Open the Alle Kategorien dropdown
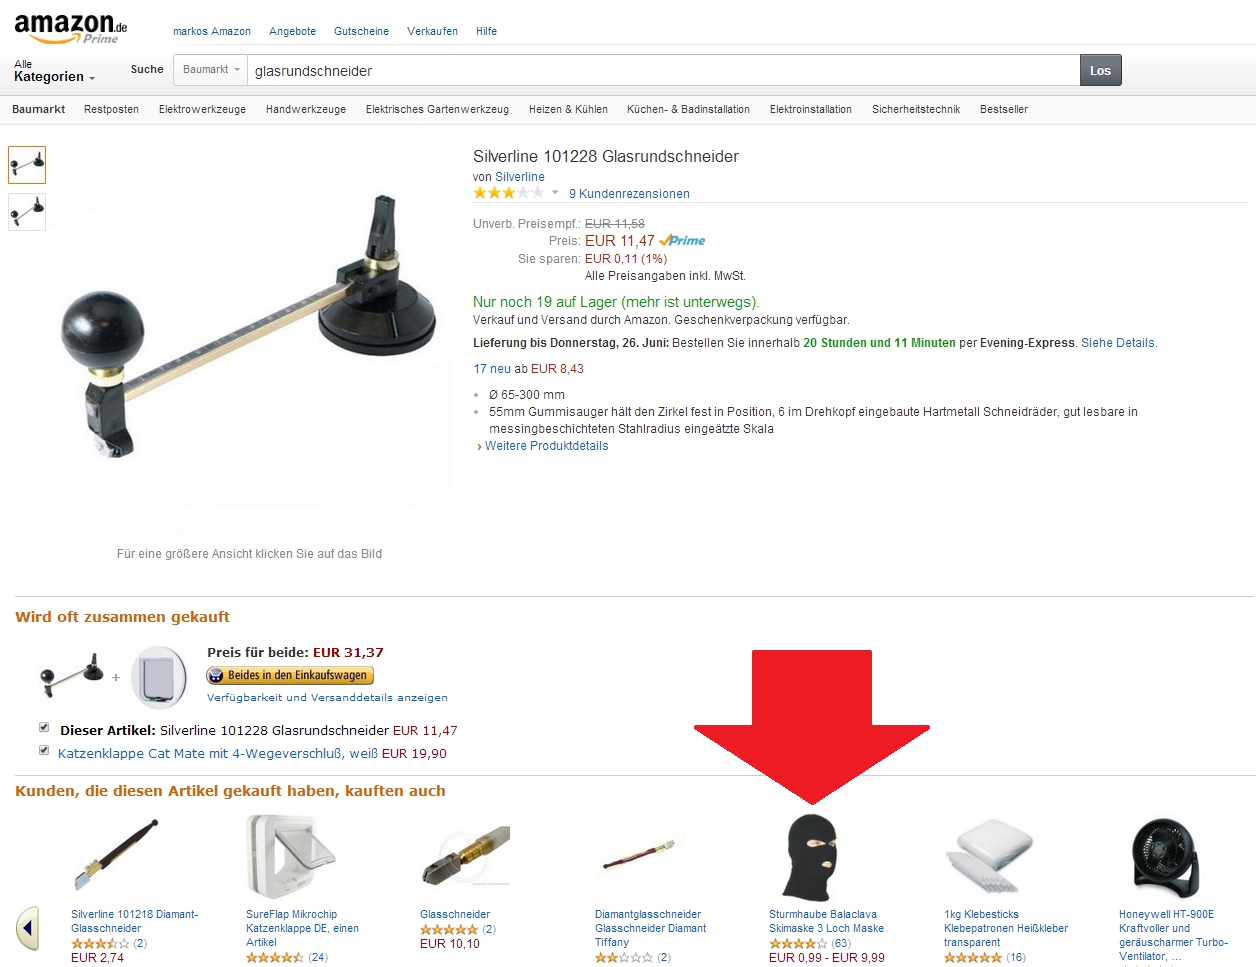 tap(54, 71)
